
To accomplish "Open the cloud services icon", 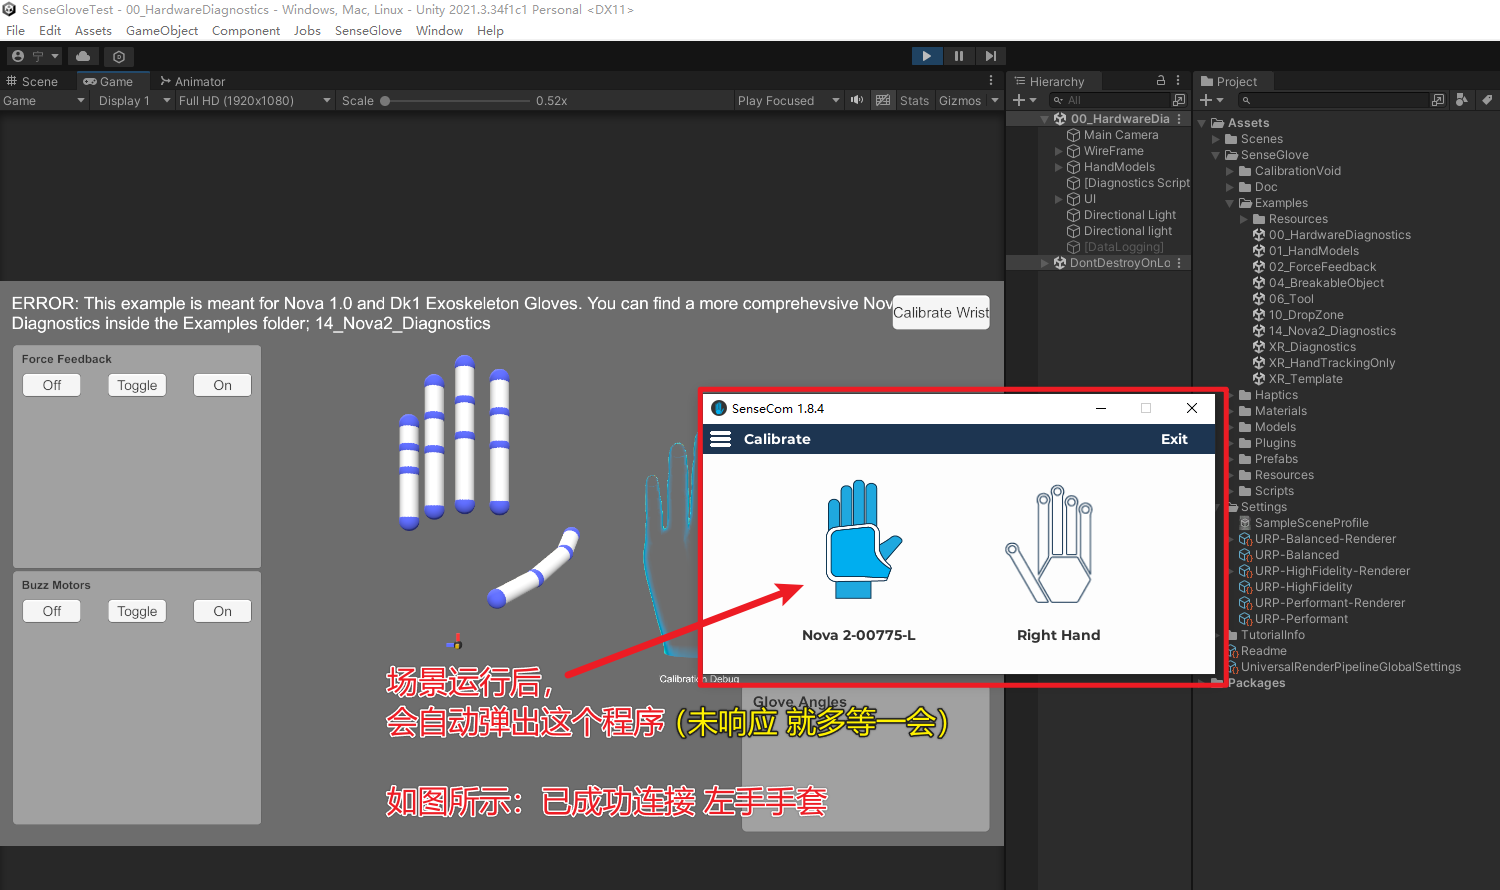I will pyautogui.click(x=83, y=56).
